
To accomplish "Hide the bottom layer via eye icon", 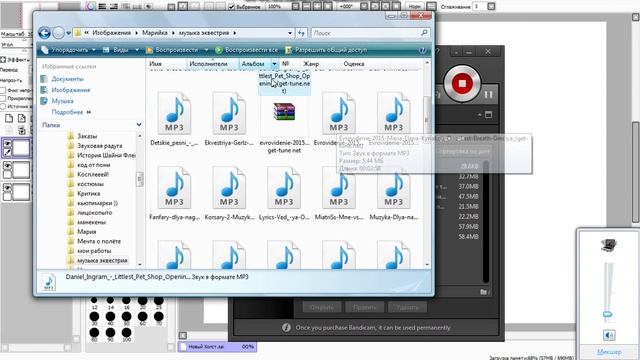I will (7, 187).
